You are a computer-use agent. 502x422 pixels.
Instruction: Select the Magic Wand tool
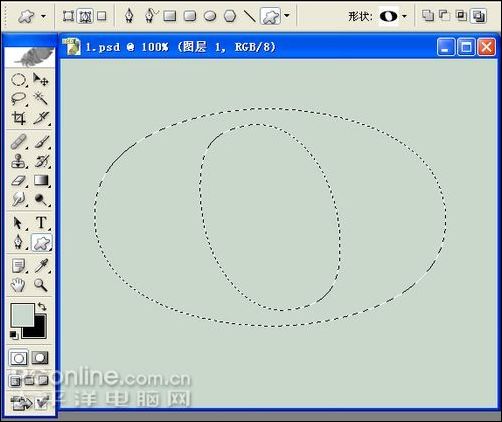pyautogui.click(x=41, y=99)
